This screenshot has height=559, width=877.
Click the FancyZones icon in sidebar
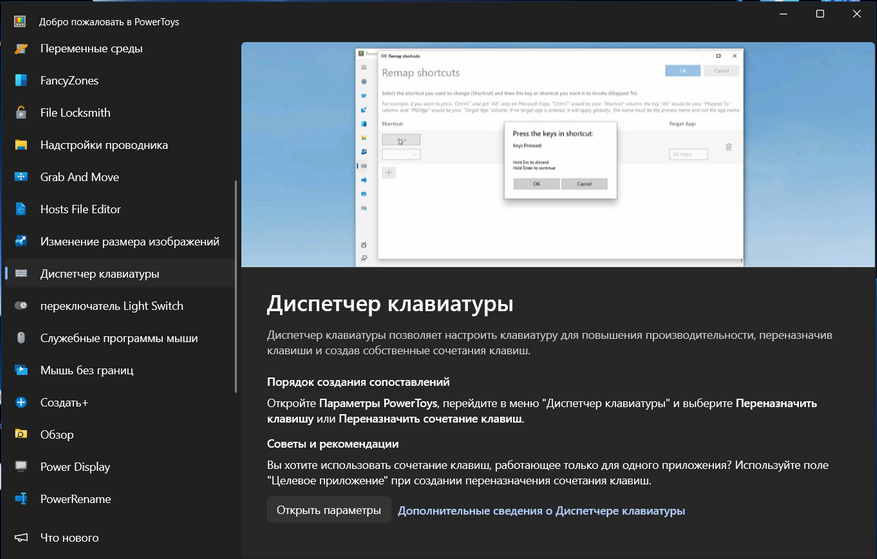(21, 81)
